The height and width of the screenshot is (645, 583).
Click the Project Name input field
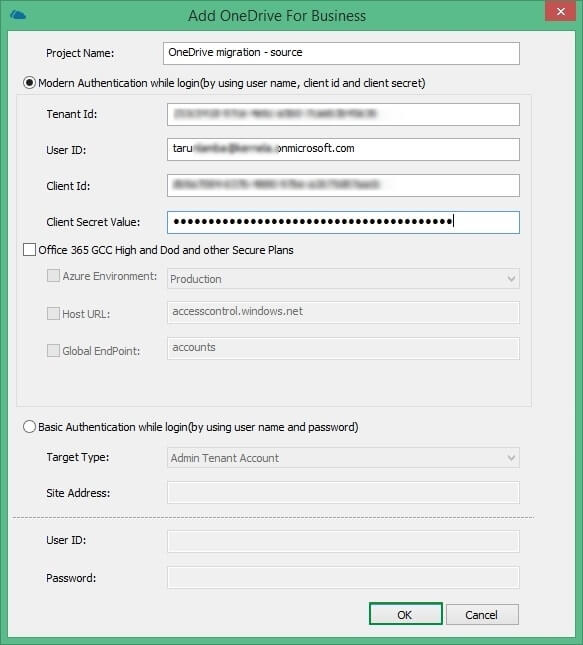(x=341, y=53)
